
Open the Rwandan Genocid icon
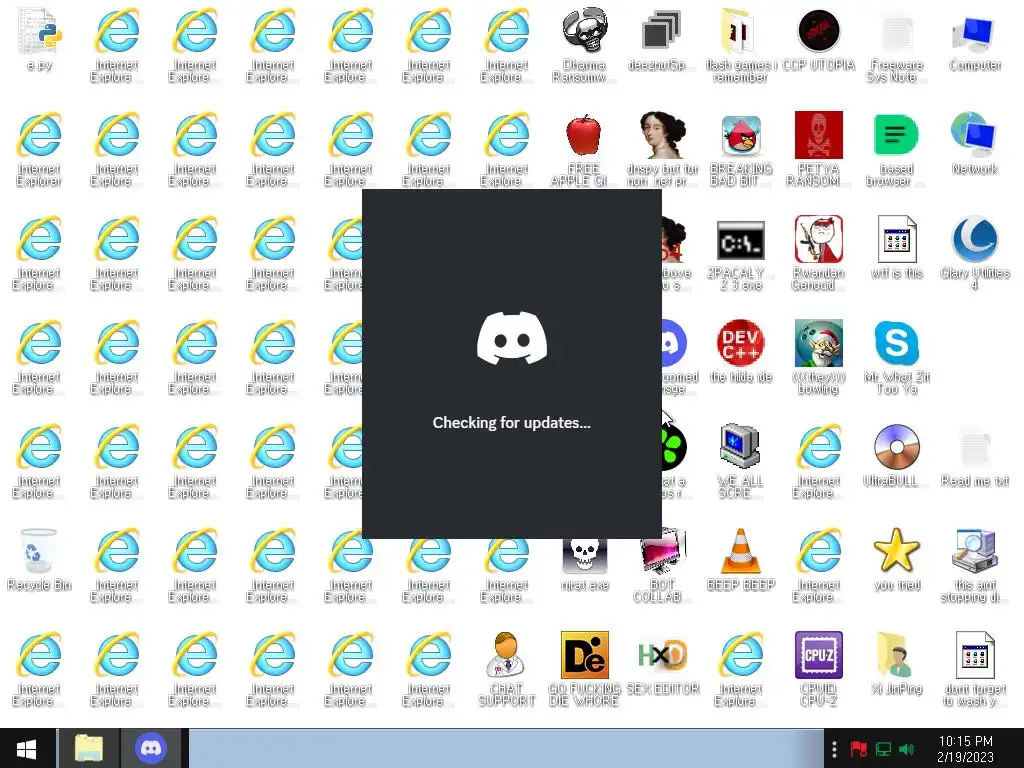tap(818, 239)
